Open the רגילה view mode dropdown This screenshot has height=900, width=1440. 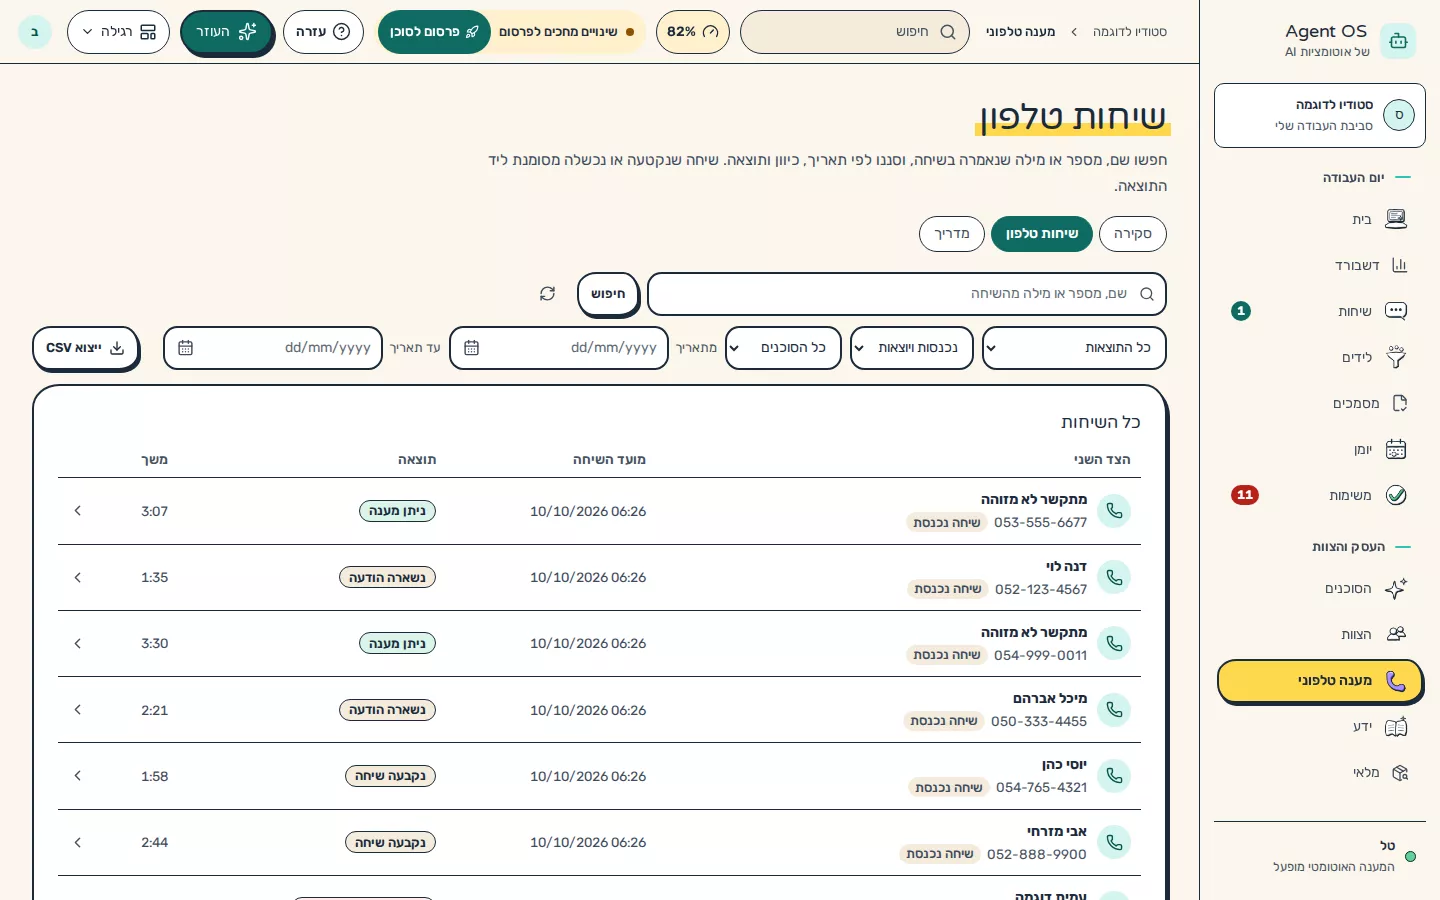click(x=118, y=32)
